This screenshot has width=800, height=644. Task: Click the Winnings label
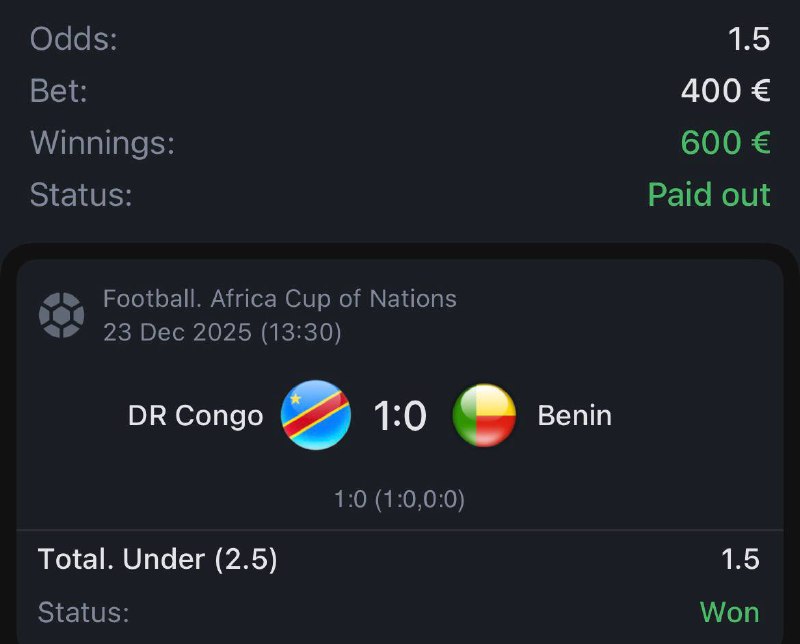point(102,143)
